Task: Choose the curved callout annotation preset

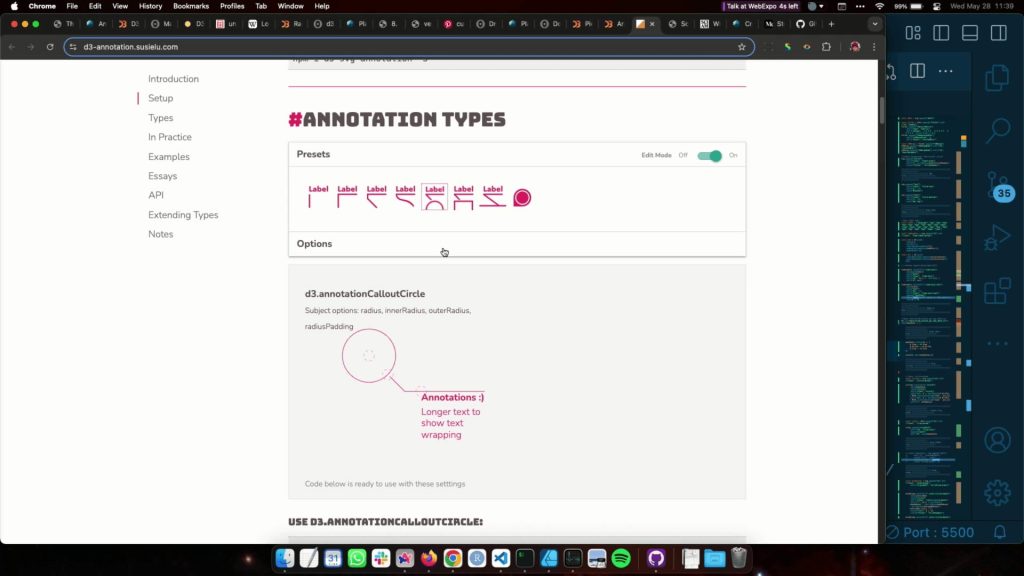Action: pos(405,196)
